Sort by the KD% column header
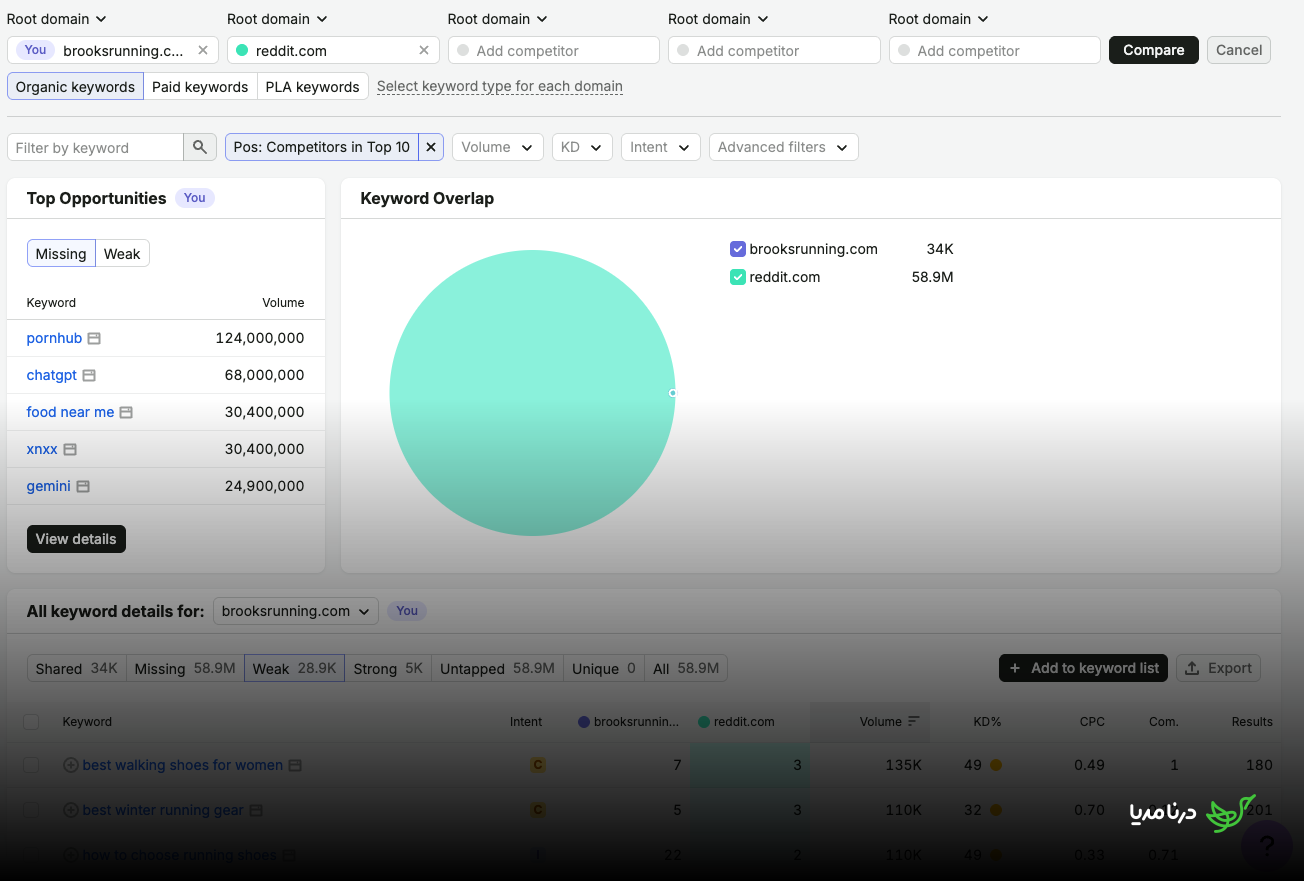The image size is (1304, 881). (x=987, y=722)
